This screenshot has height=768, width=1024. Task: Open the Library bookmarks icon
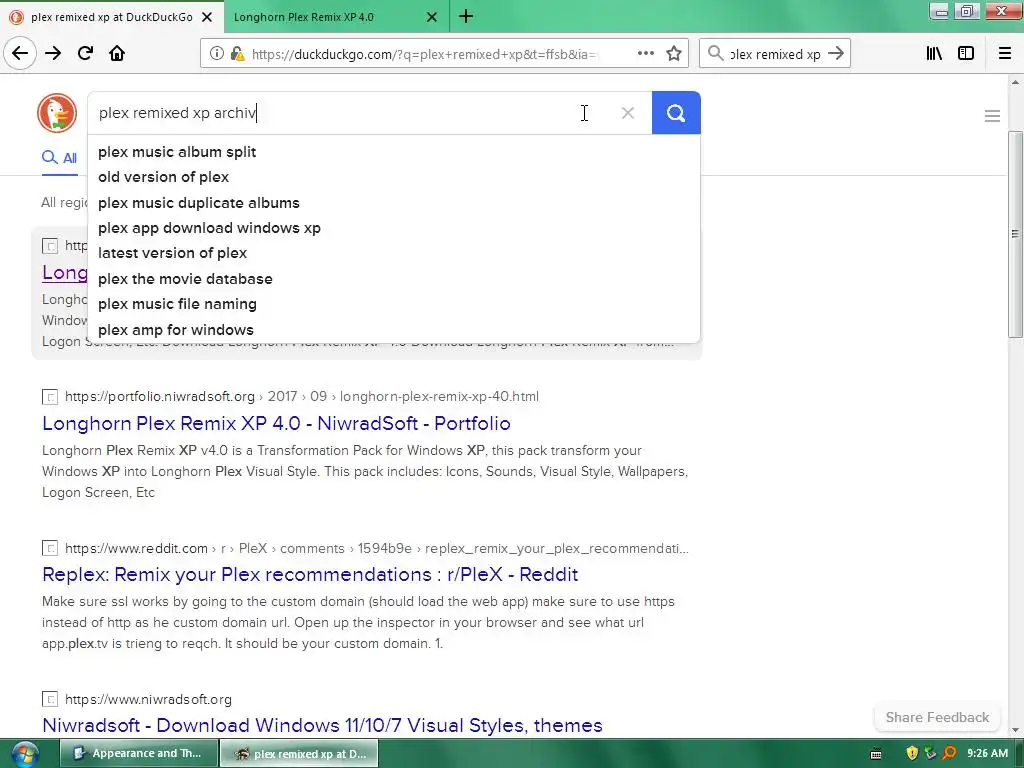(934, 54)
